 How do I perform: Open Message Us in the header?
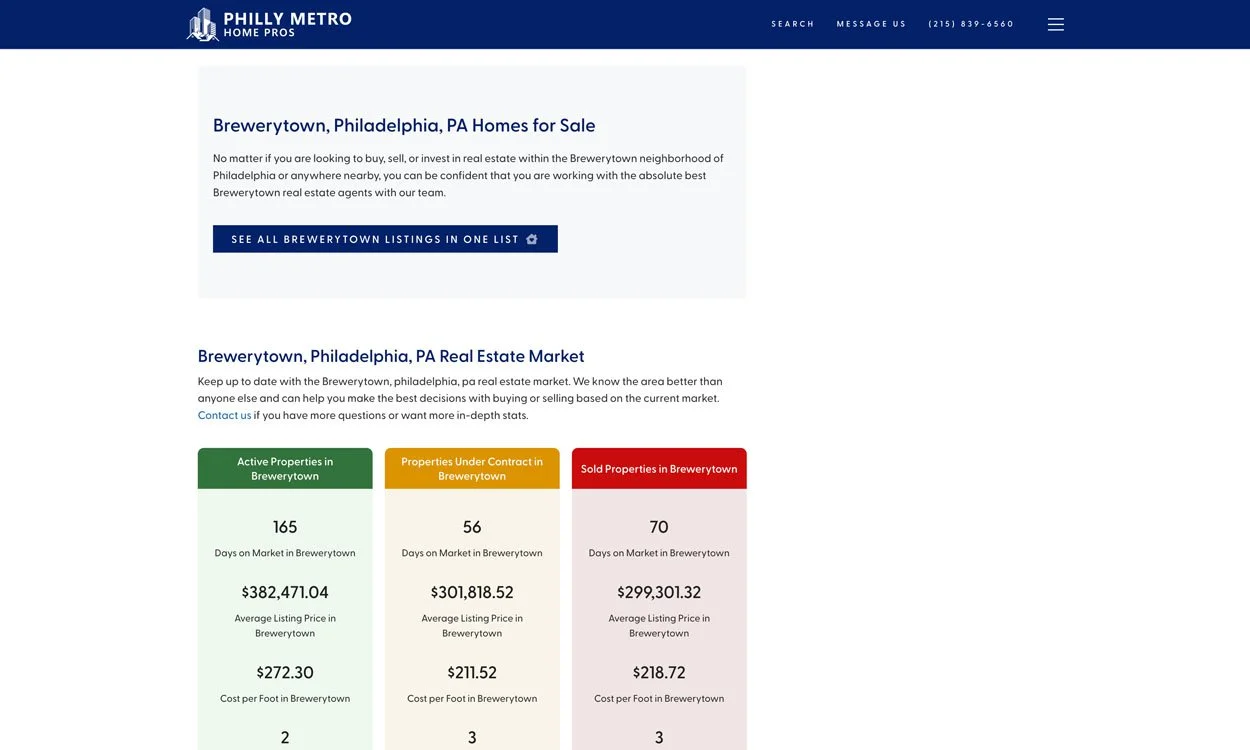click(871, 24)
